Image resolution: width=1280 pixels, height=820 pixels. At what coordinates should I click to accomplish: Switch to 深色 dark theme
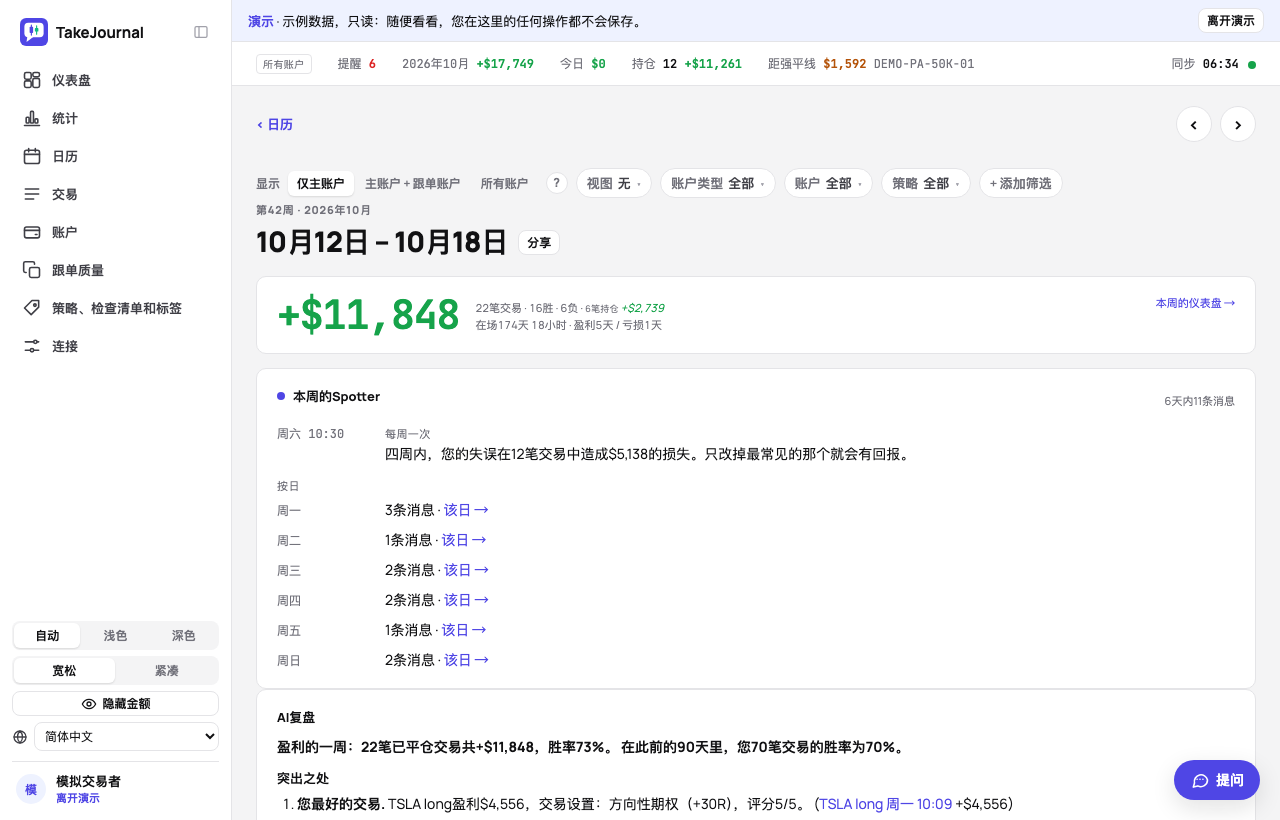tap(183, 636)
